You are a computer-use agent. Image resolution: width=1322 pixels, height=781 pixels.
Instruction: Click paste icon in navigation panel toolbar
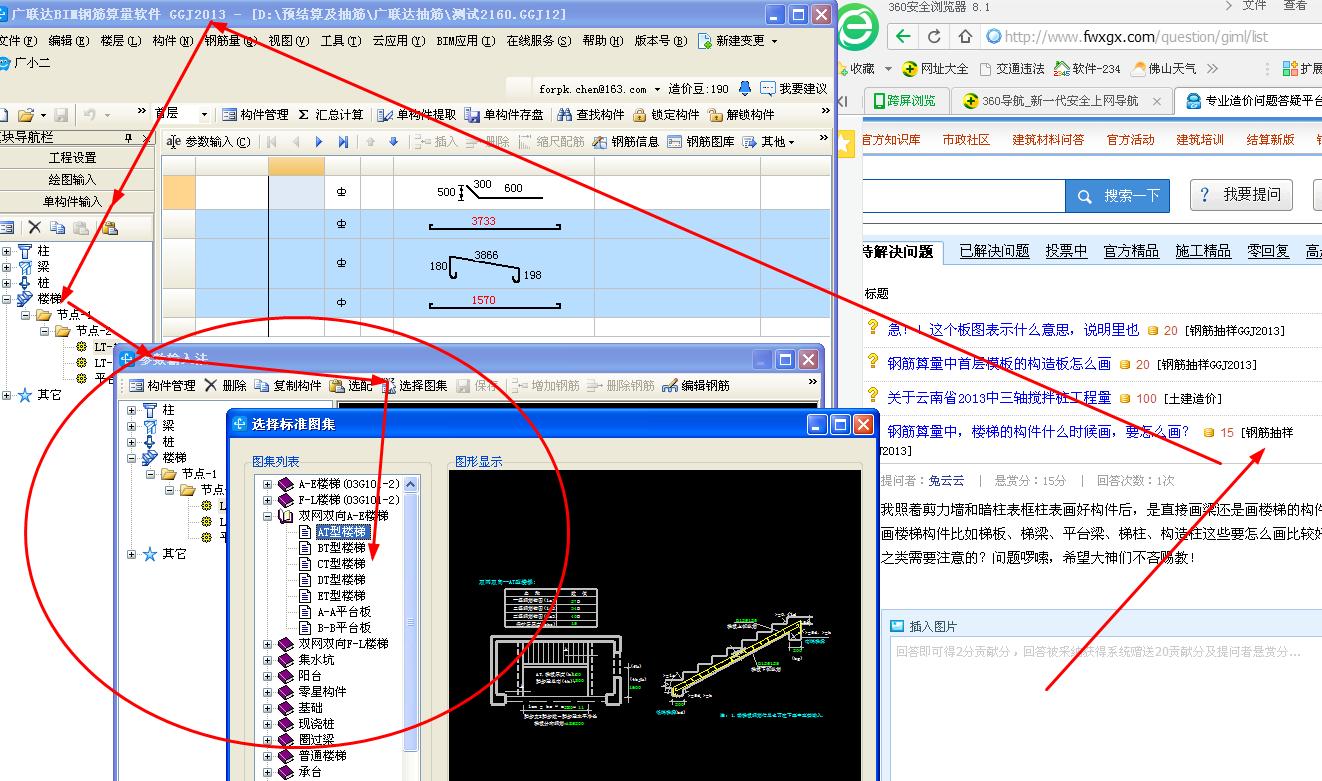pyautogui.click(x=109, y=228)
